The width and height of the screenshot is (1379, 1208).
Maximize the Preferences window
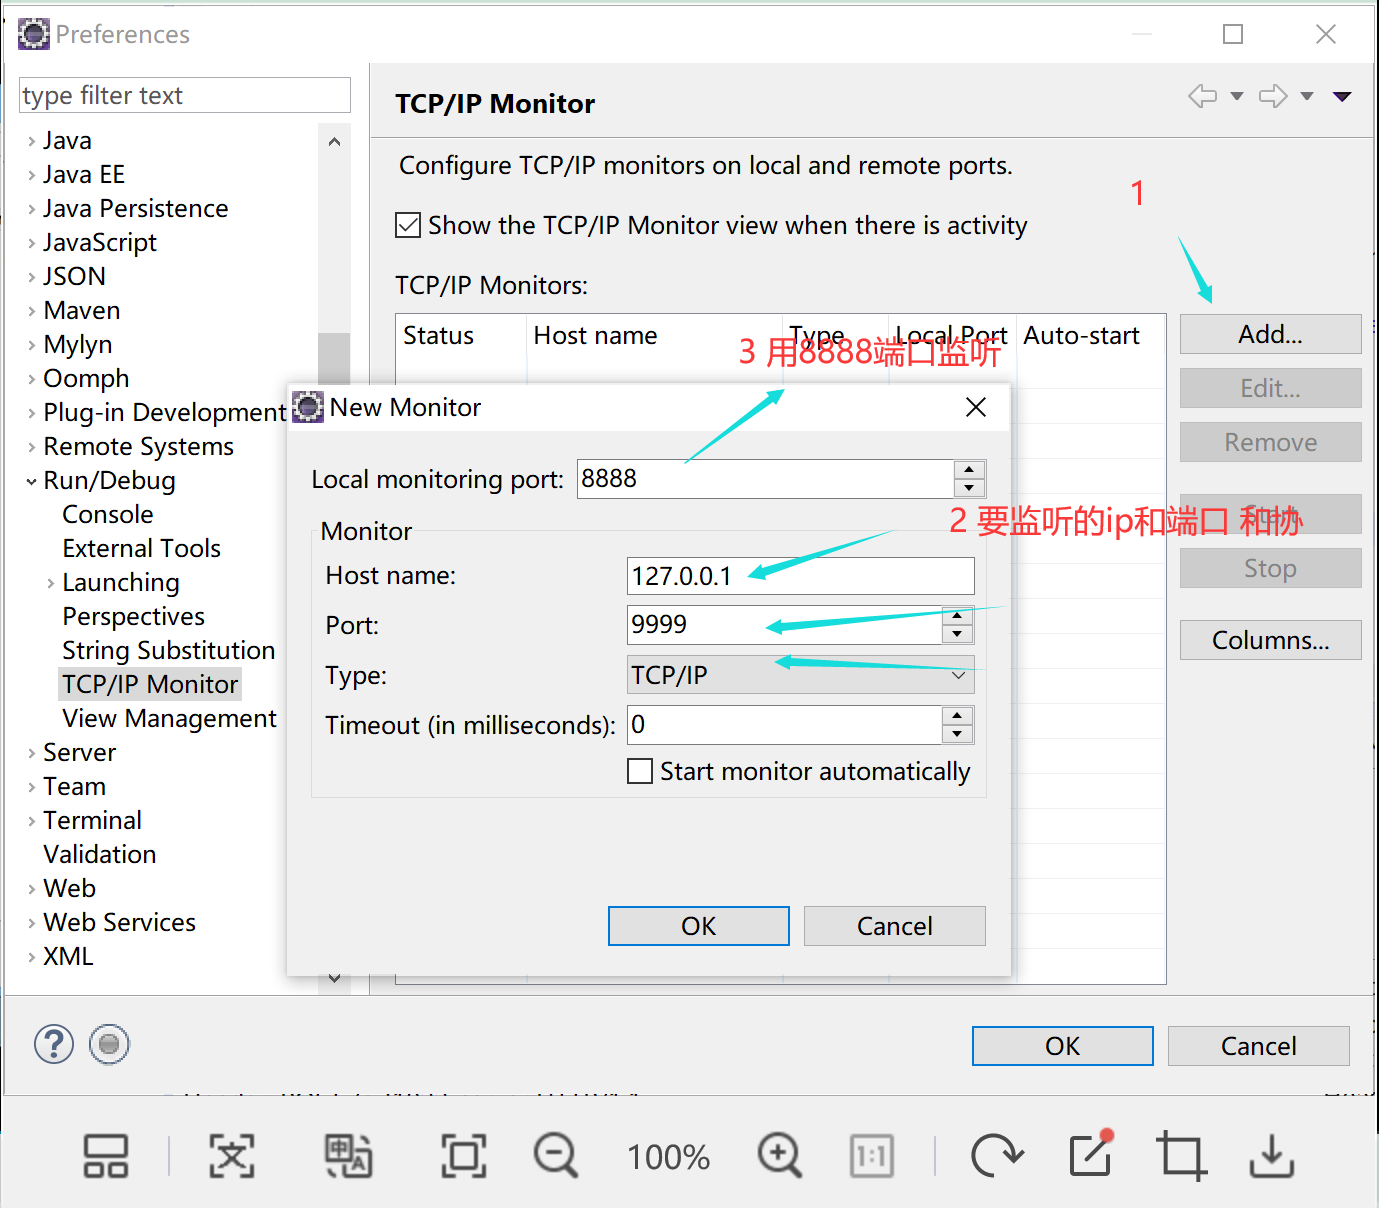1233,34
